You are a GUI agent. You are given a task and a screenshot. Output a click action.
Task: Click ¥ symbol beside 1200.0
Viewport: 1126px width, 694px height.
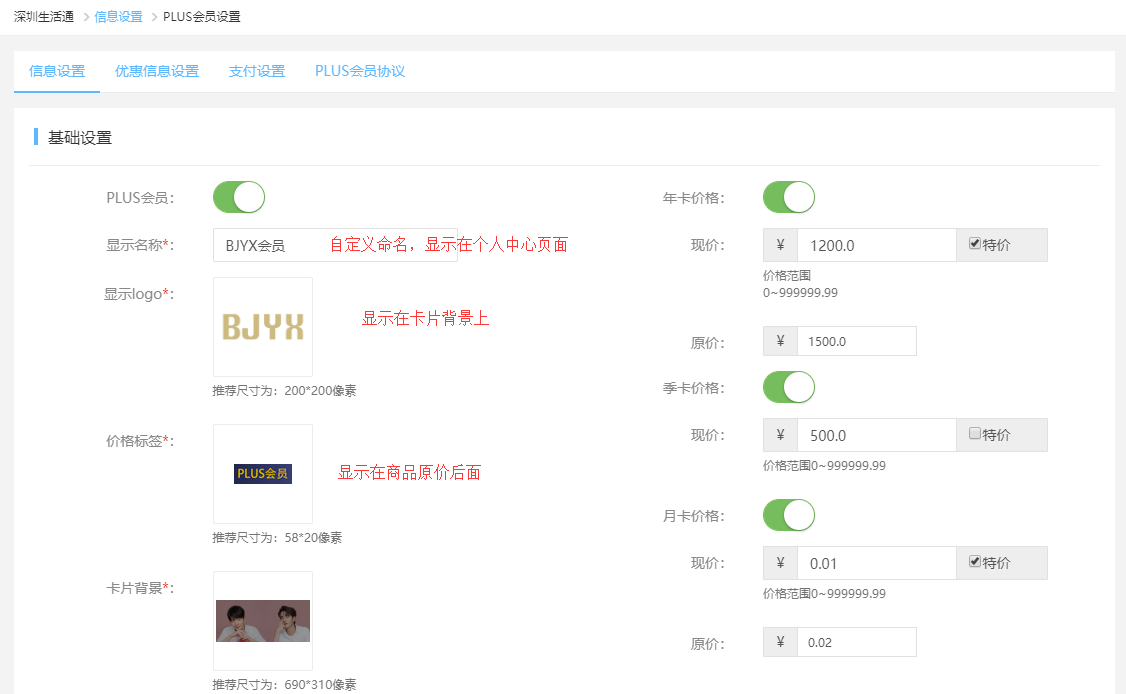point(781,245)
